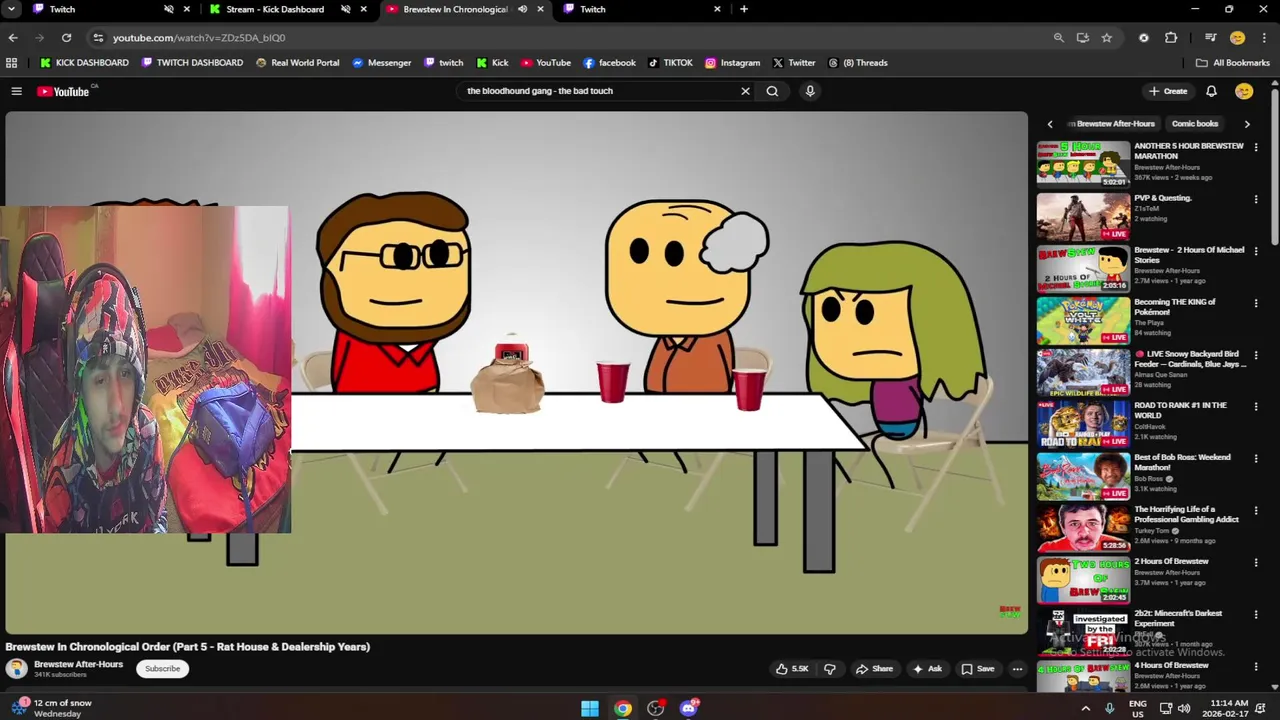Viewport: 1280px width, 720px height.
Task: Expand All Bookmarks folder
Action: point(1232,63)
